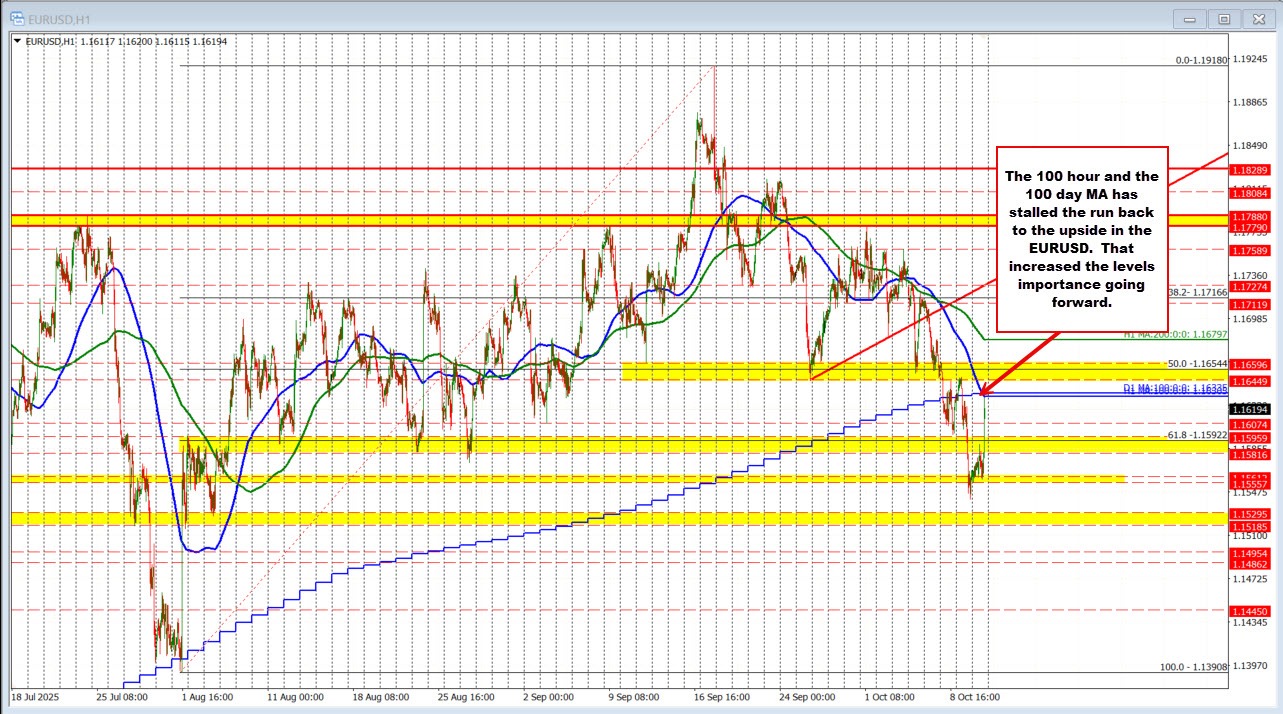Select the 50.0 Fibonacci level label
This screenshot has height=714, width=1283.
[1196, 363]
